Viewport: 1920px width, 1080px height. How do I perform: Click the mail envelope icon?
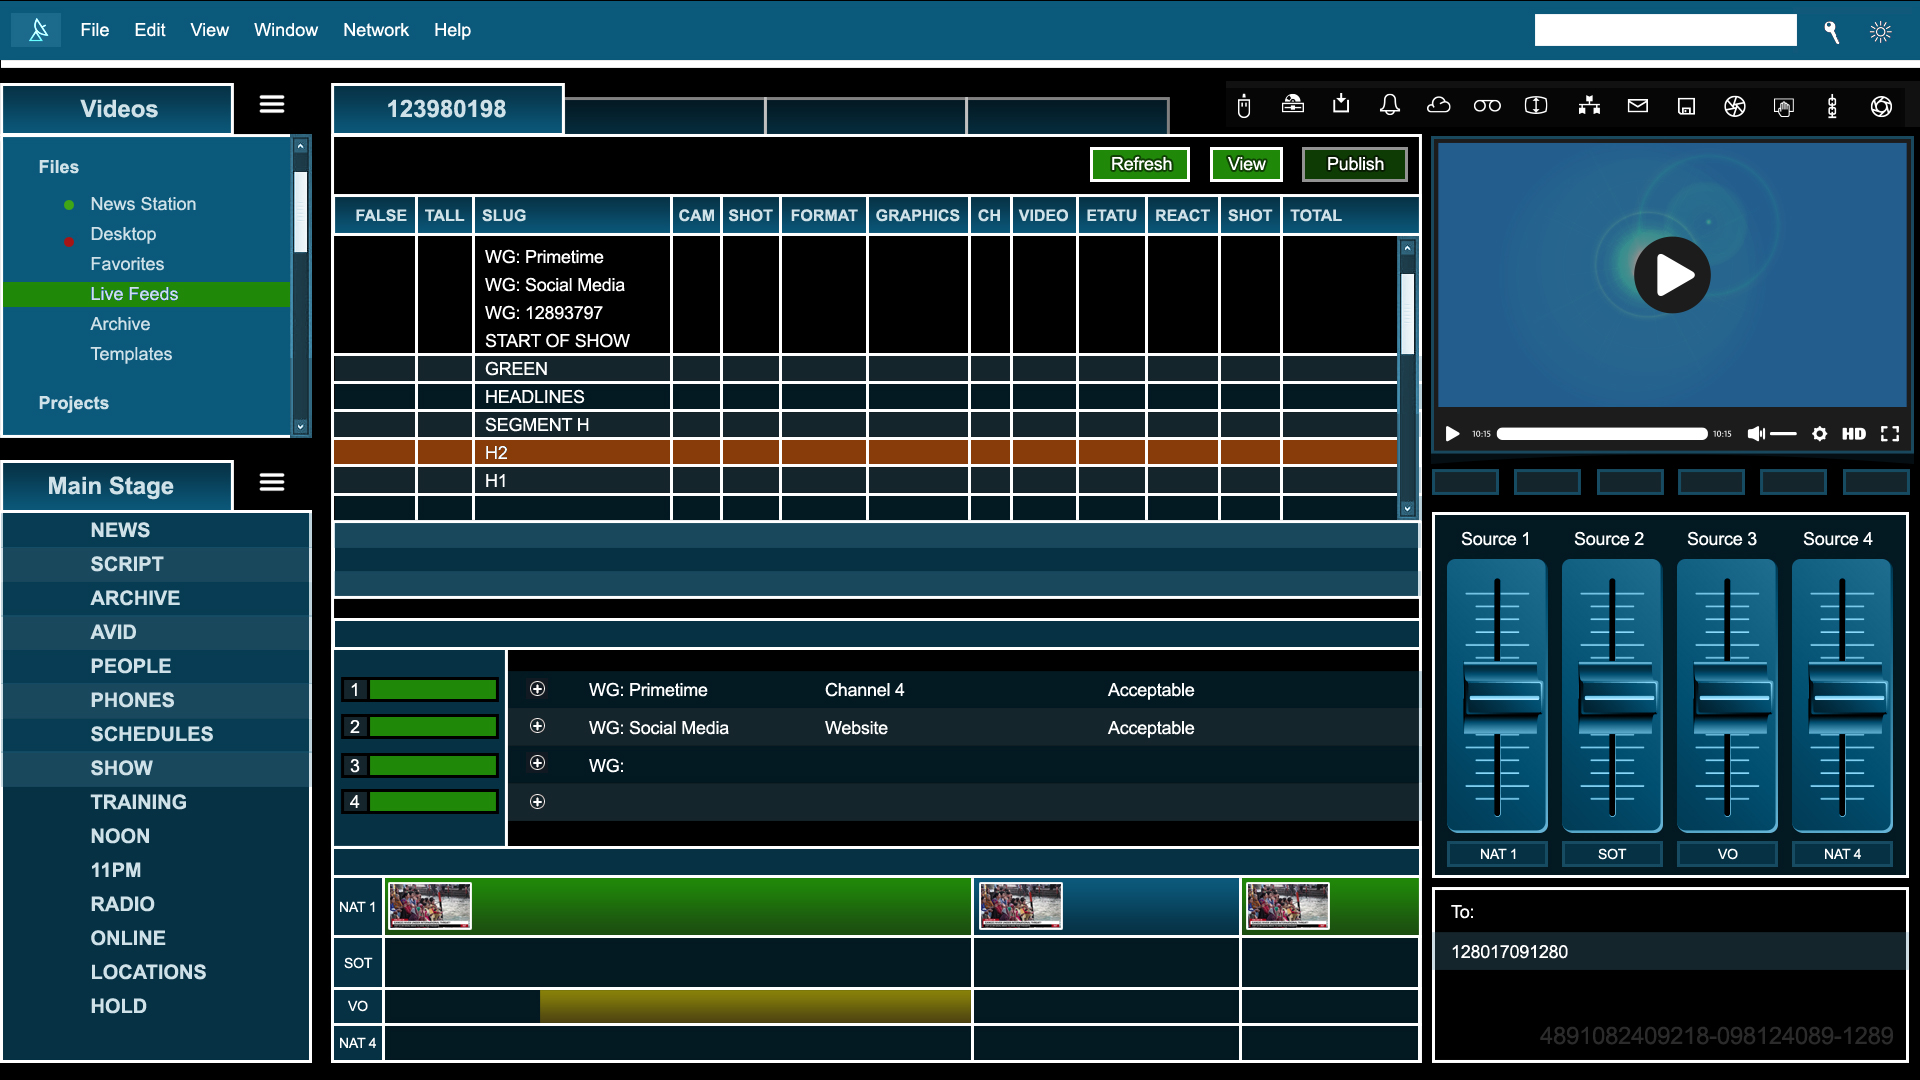pyautogui.click(x=1637, y=106)
